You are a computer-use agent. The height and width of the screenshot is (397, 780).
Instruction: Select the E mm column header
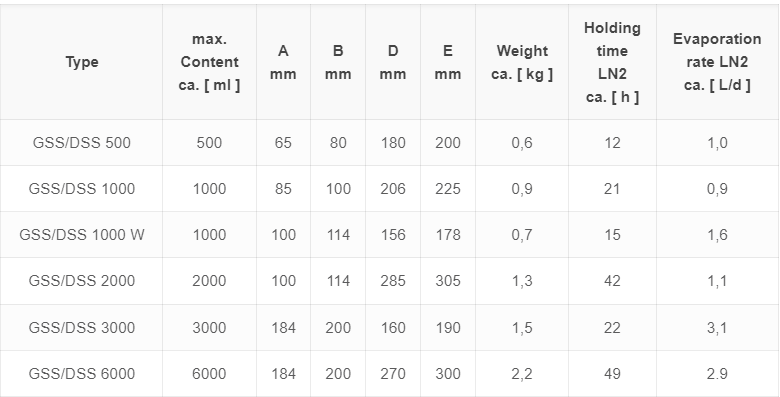(x=447, y=62)
